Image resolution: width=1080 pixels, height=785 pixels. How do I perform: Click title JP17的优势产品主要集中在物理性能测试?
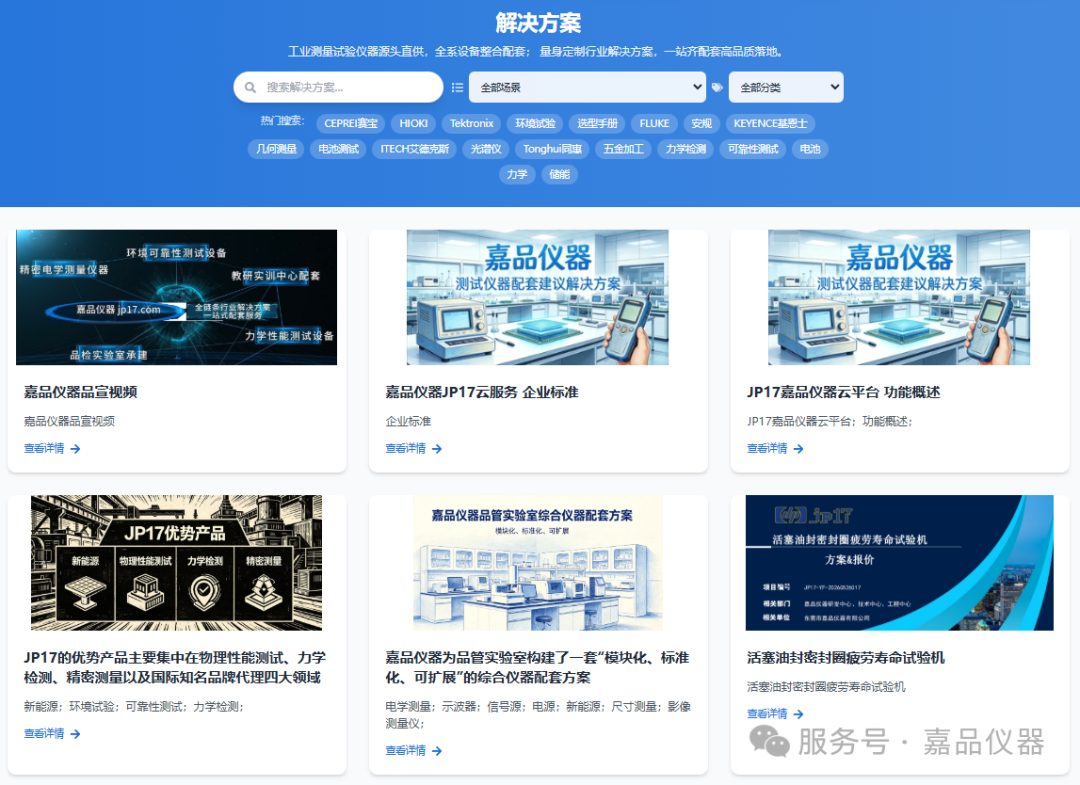point(175,667)
